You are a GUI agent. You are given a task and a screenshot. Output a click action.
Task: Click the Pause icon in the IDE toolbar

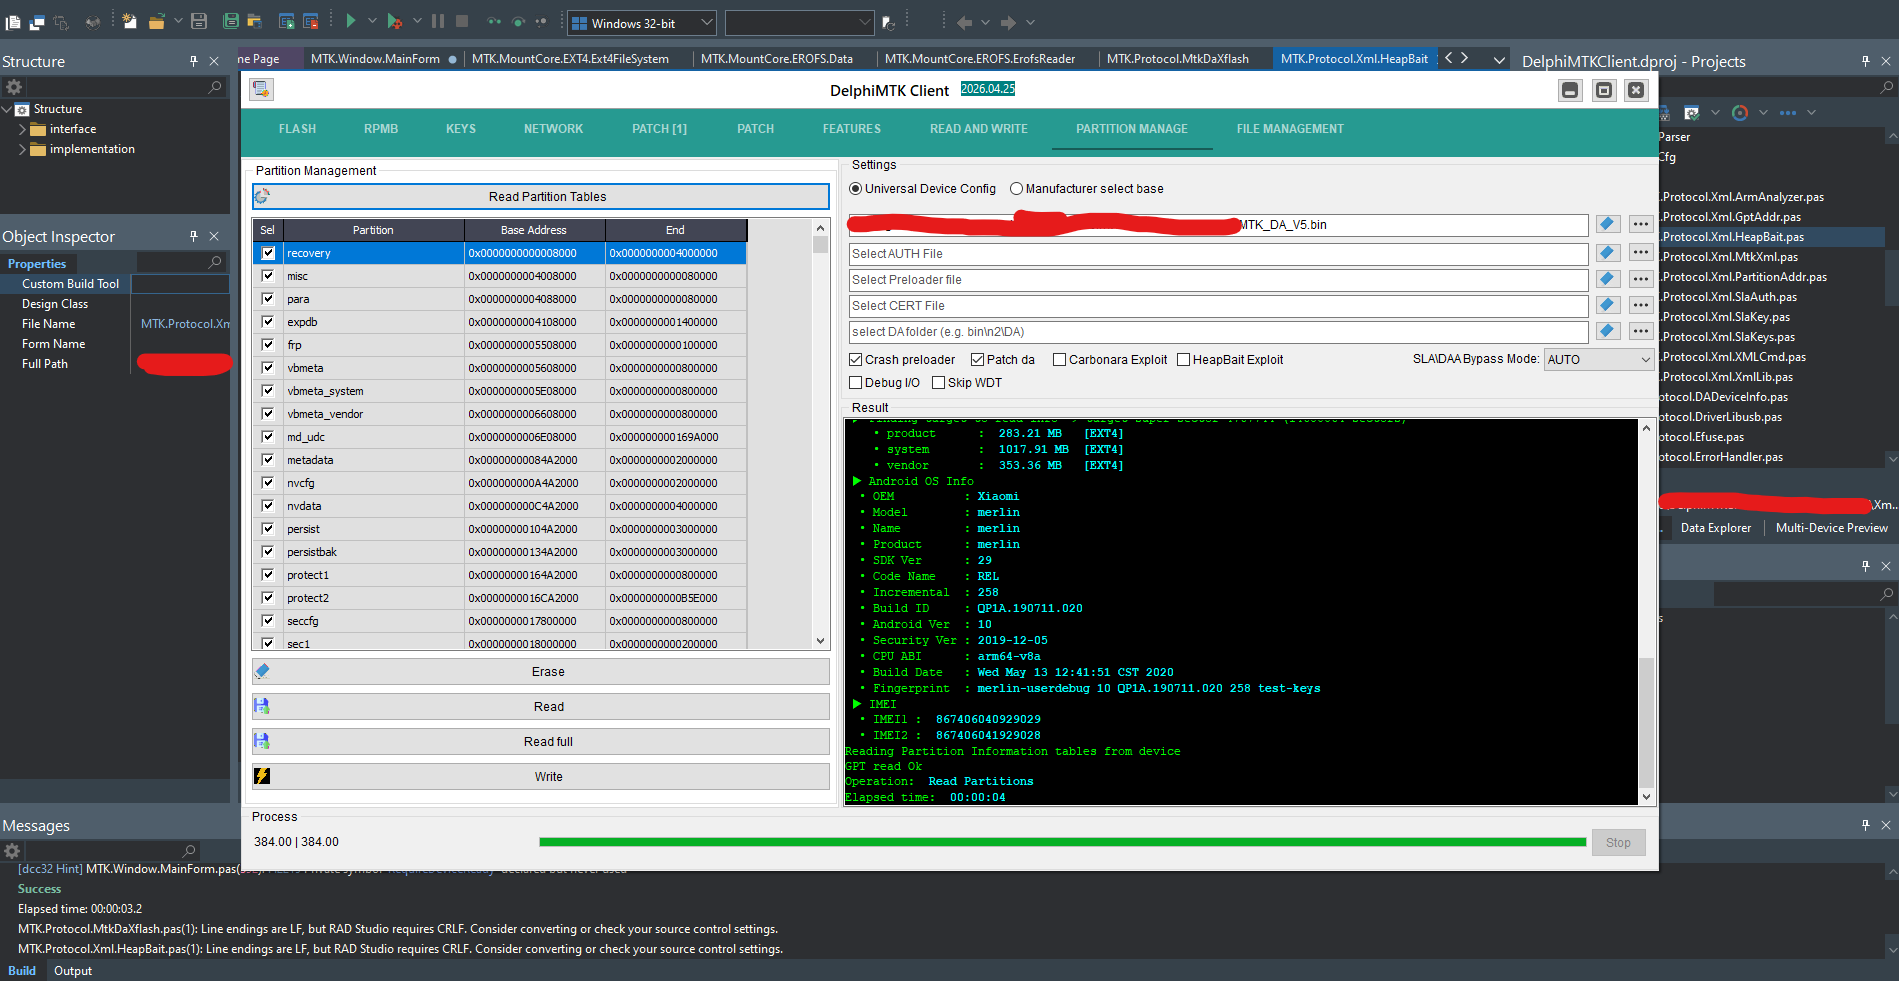pyautogui.click(x=438, y=21)
